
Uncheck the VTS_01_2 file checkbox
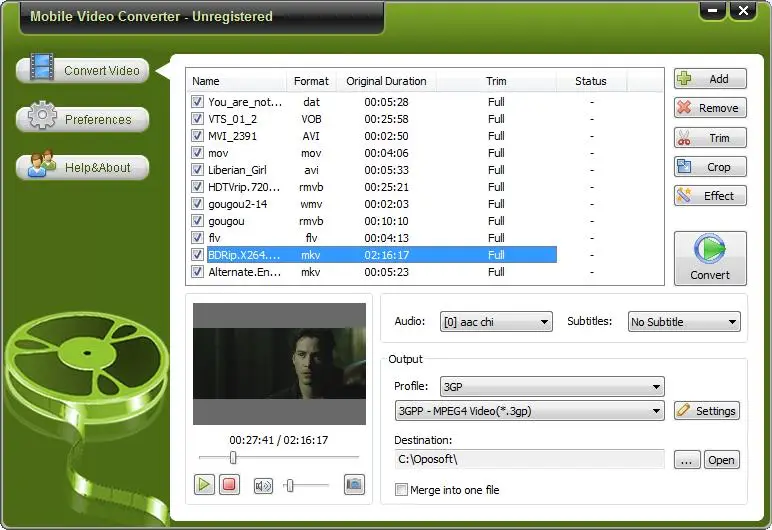pyautogui.click(x=197, y=119)
